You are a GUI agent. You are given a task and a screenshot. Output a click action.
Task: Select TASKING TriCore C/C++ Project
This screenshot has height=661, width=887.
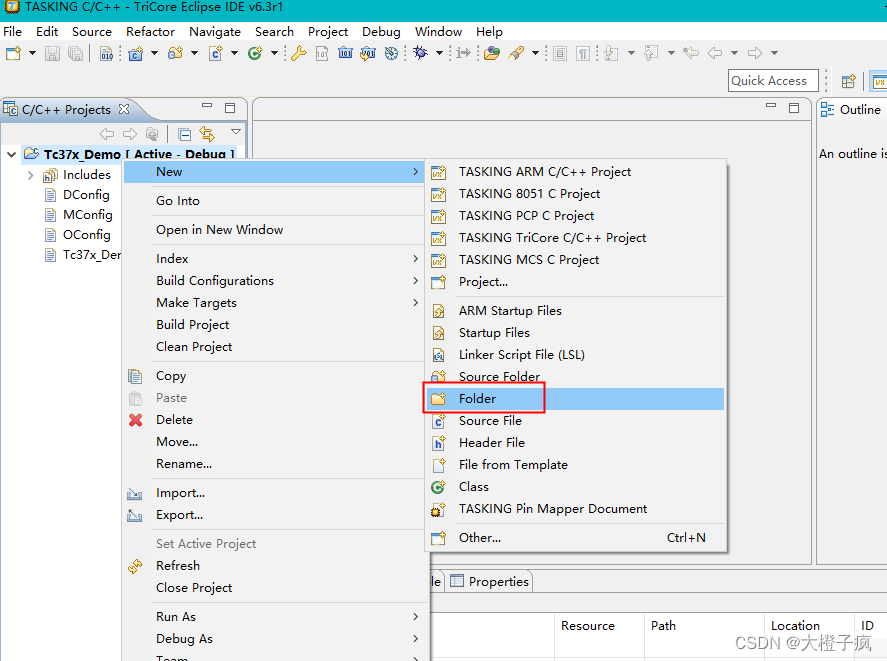click(574, 238)
